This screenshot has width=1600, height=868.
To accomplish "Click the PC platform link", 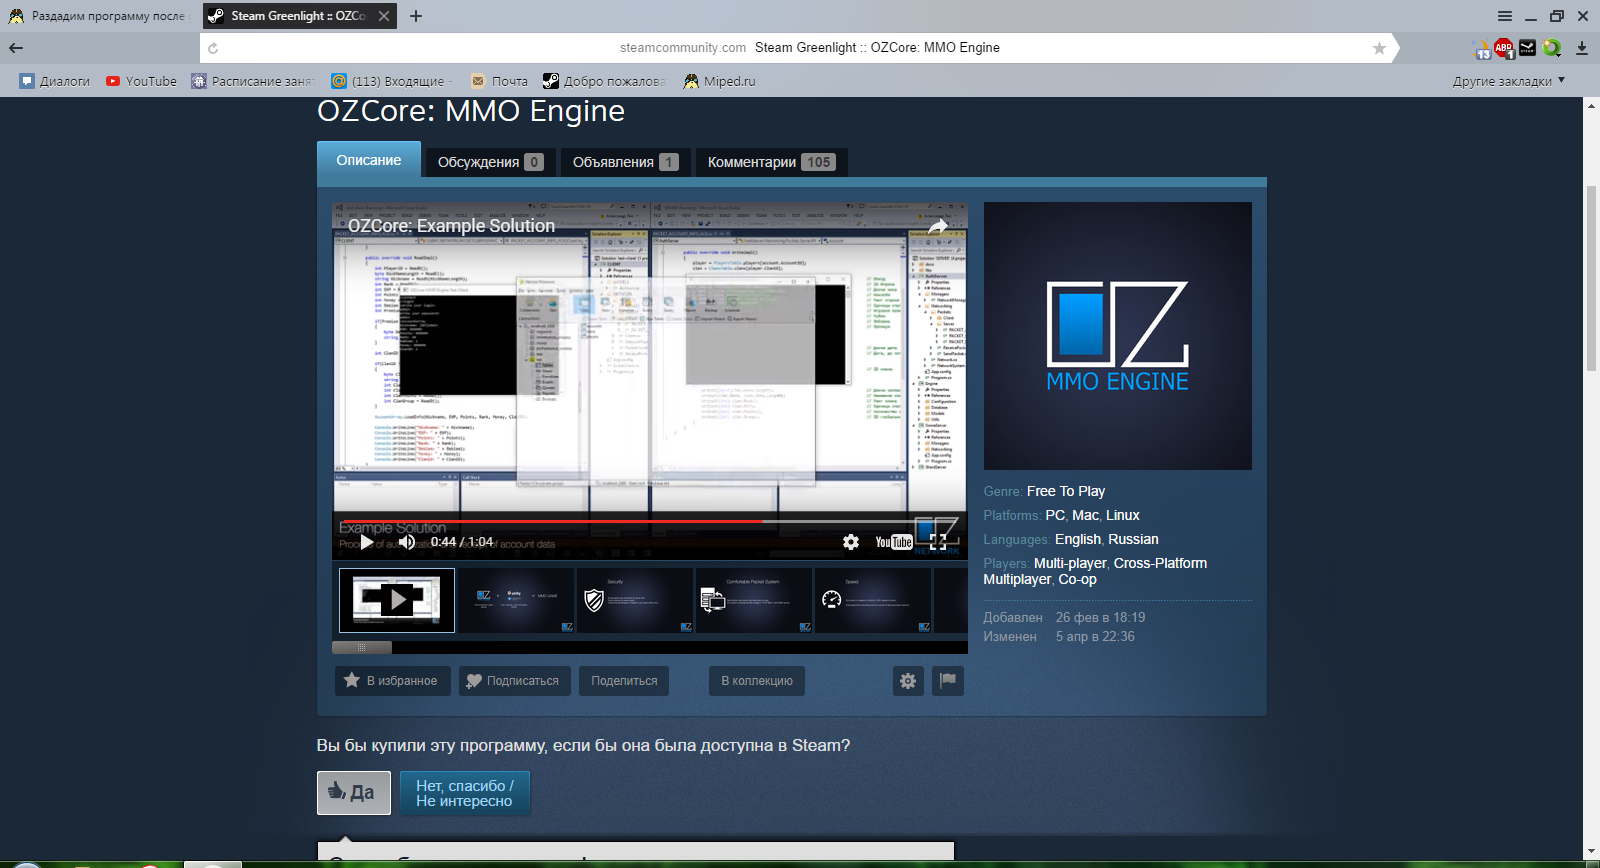I will tap(1055, 515).
